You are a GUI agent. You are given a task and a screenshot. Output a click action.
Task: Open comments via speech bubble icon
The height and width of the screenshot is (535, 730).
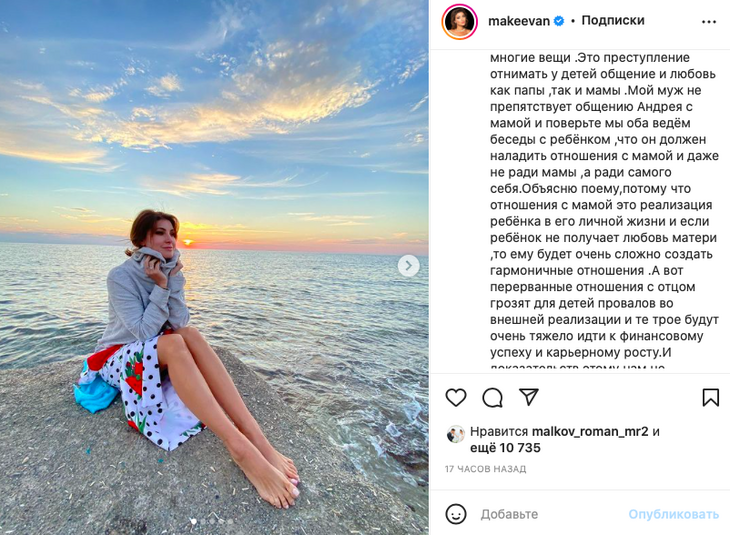pyautogui.click(x=492, y=398)
